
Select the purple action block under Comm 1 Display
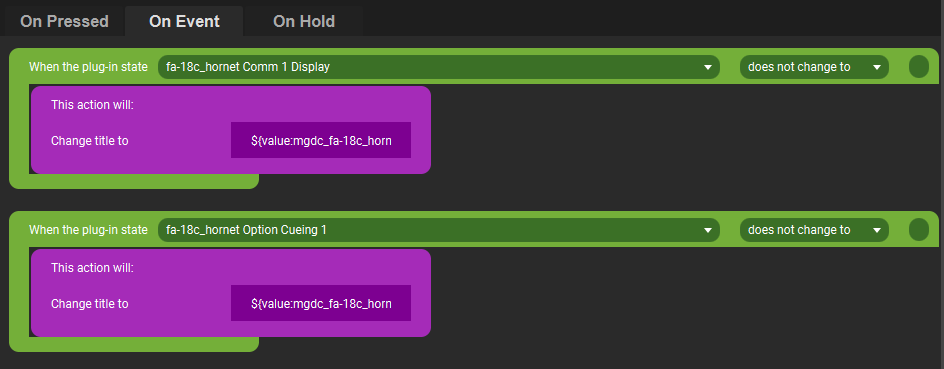click(x=231, y=130)
